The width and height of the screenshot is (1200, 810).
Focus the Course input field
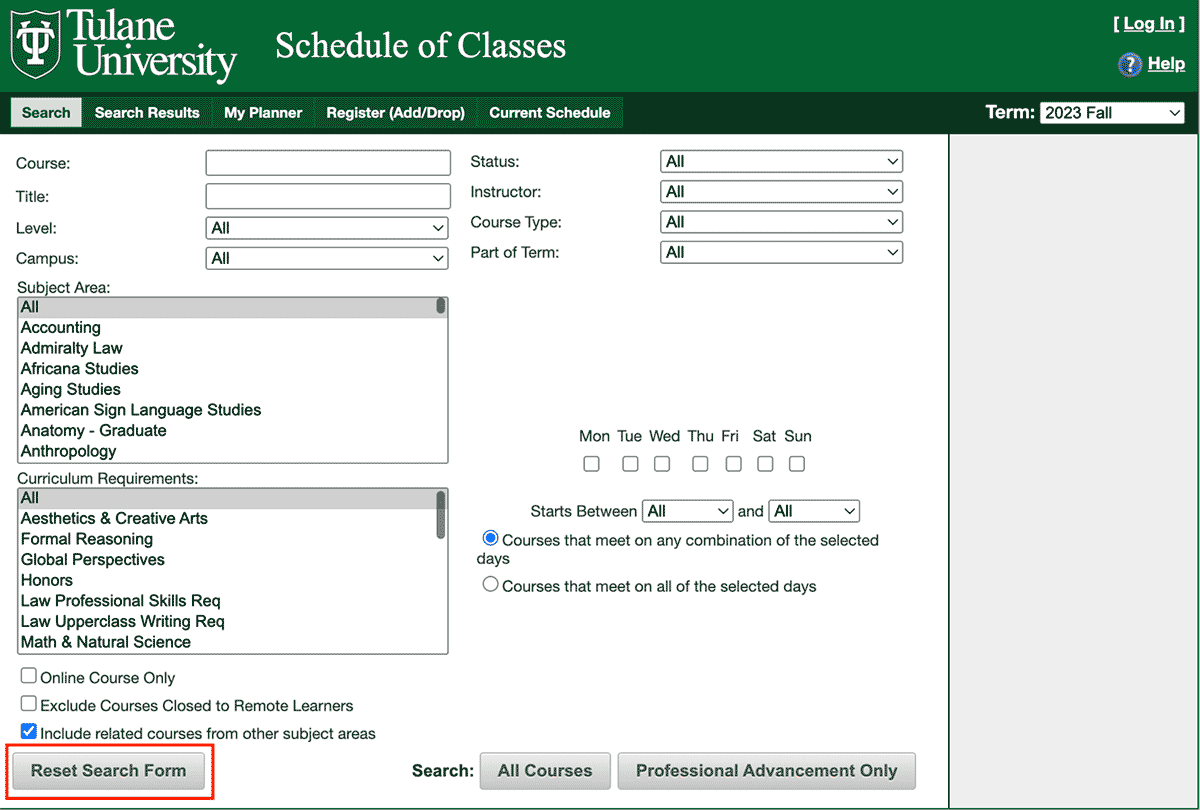point(328,163)
